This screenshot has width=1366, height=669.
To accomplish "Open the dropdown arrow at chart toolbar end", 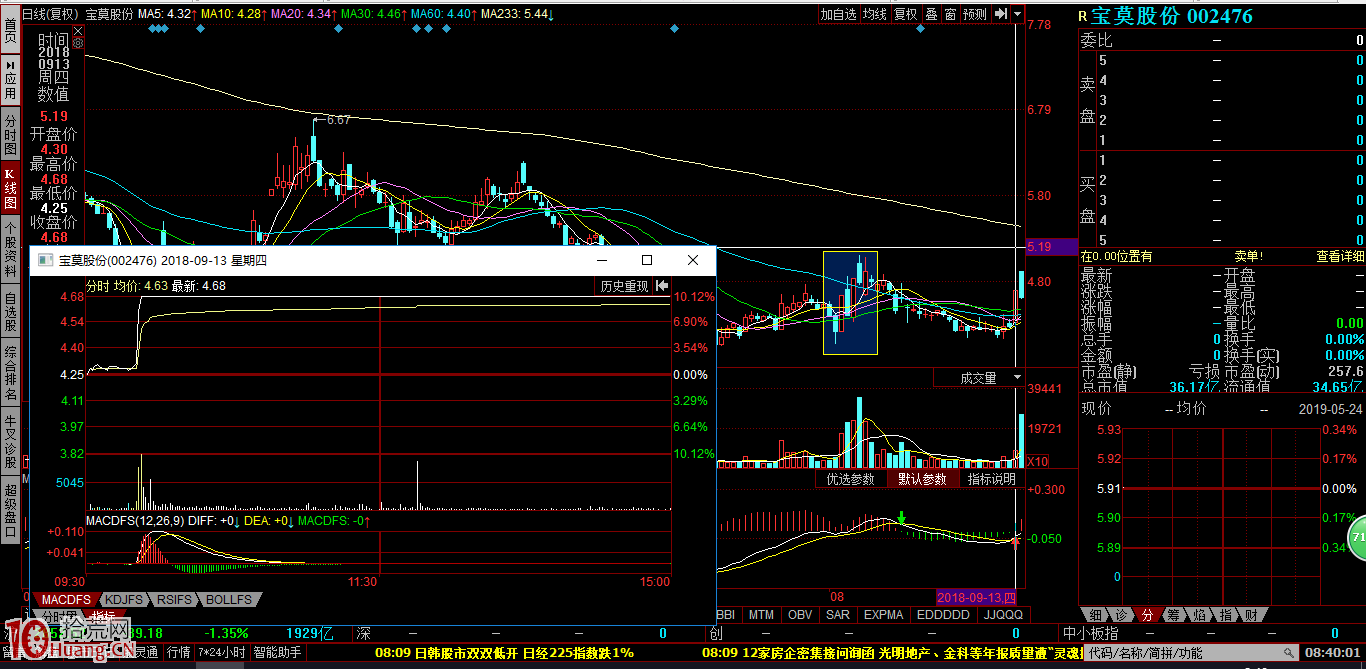I will coord(1018,14).
